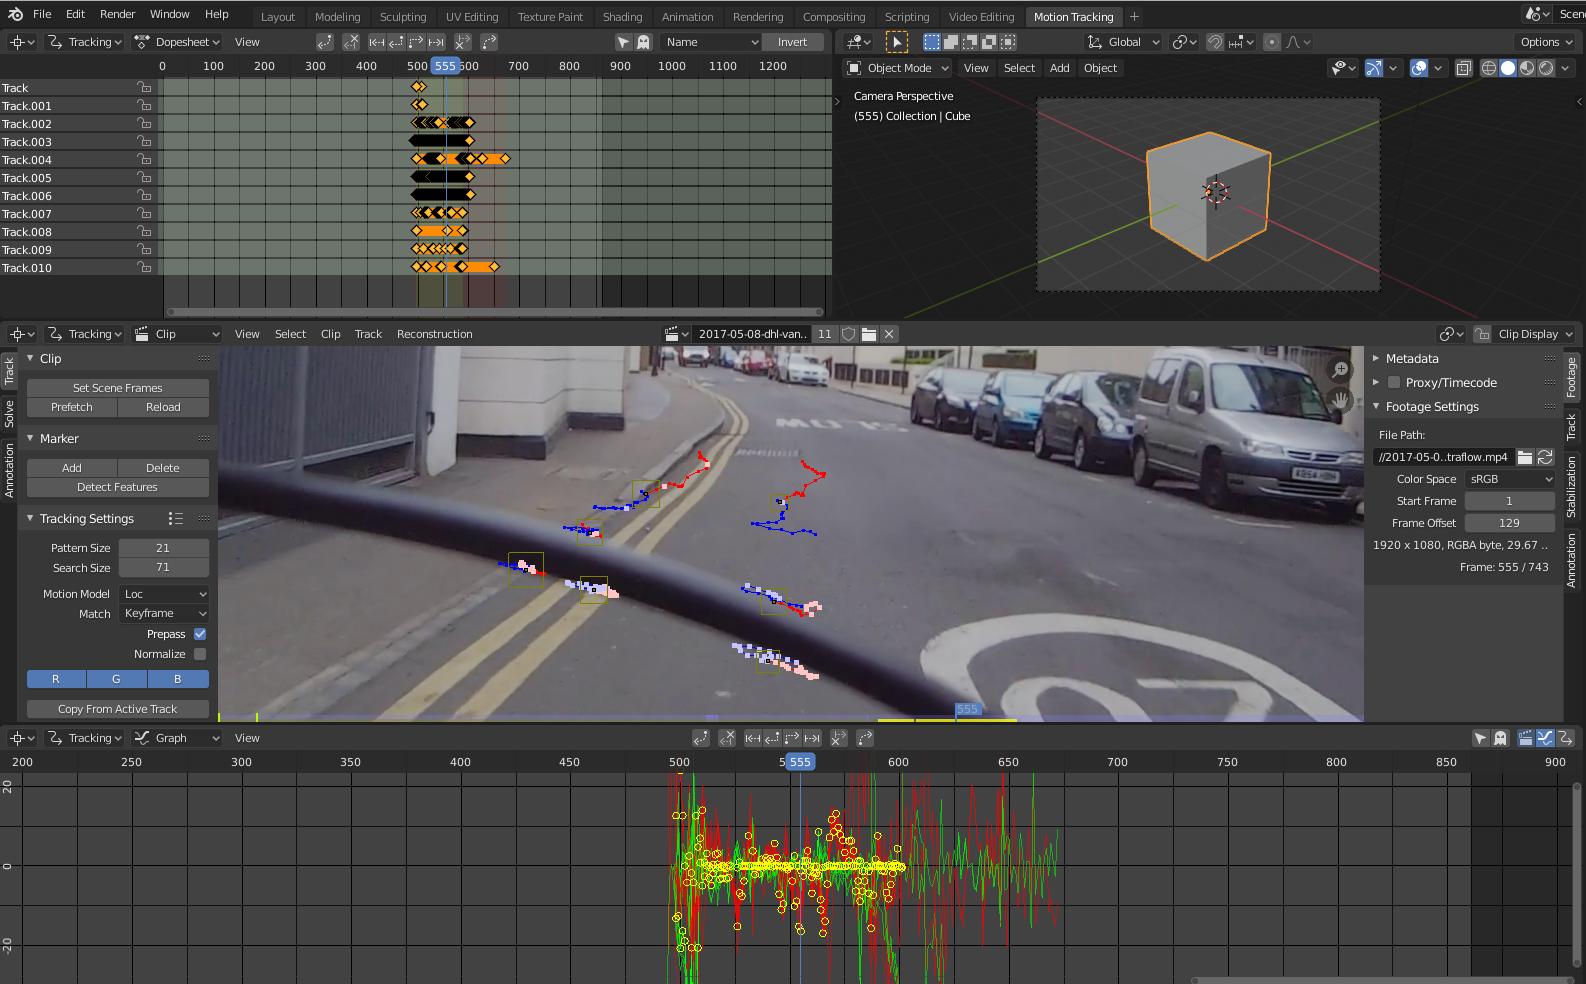Click Frame Offset field showing 129
The width and height of the screenshot is (1586, 984).
(x=1509, y=523)
